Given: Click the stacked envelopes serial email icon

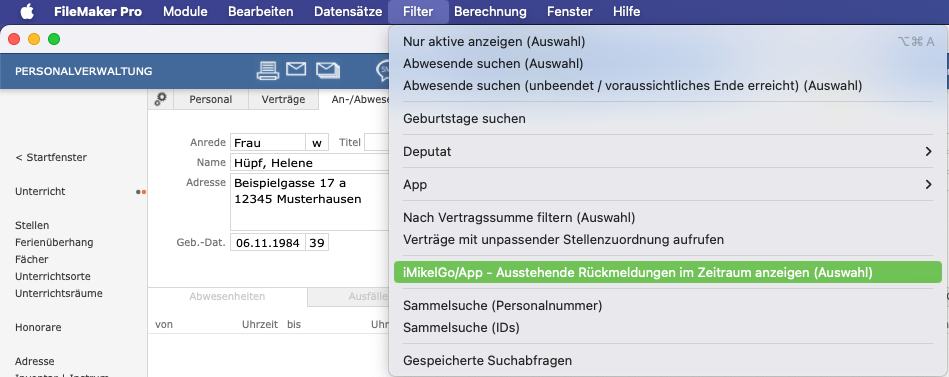Looking at the screenshot, I should coord(327,71).
